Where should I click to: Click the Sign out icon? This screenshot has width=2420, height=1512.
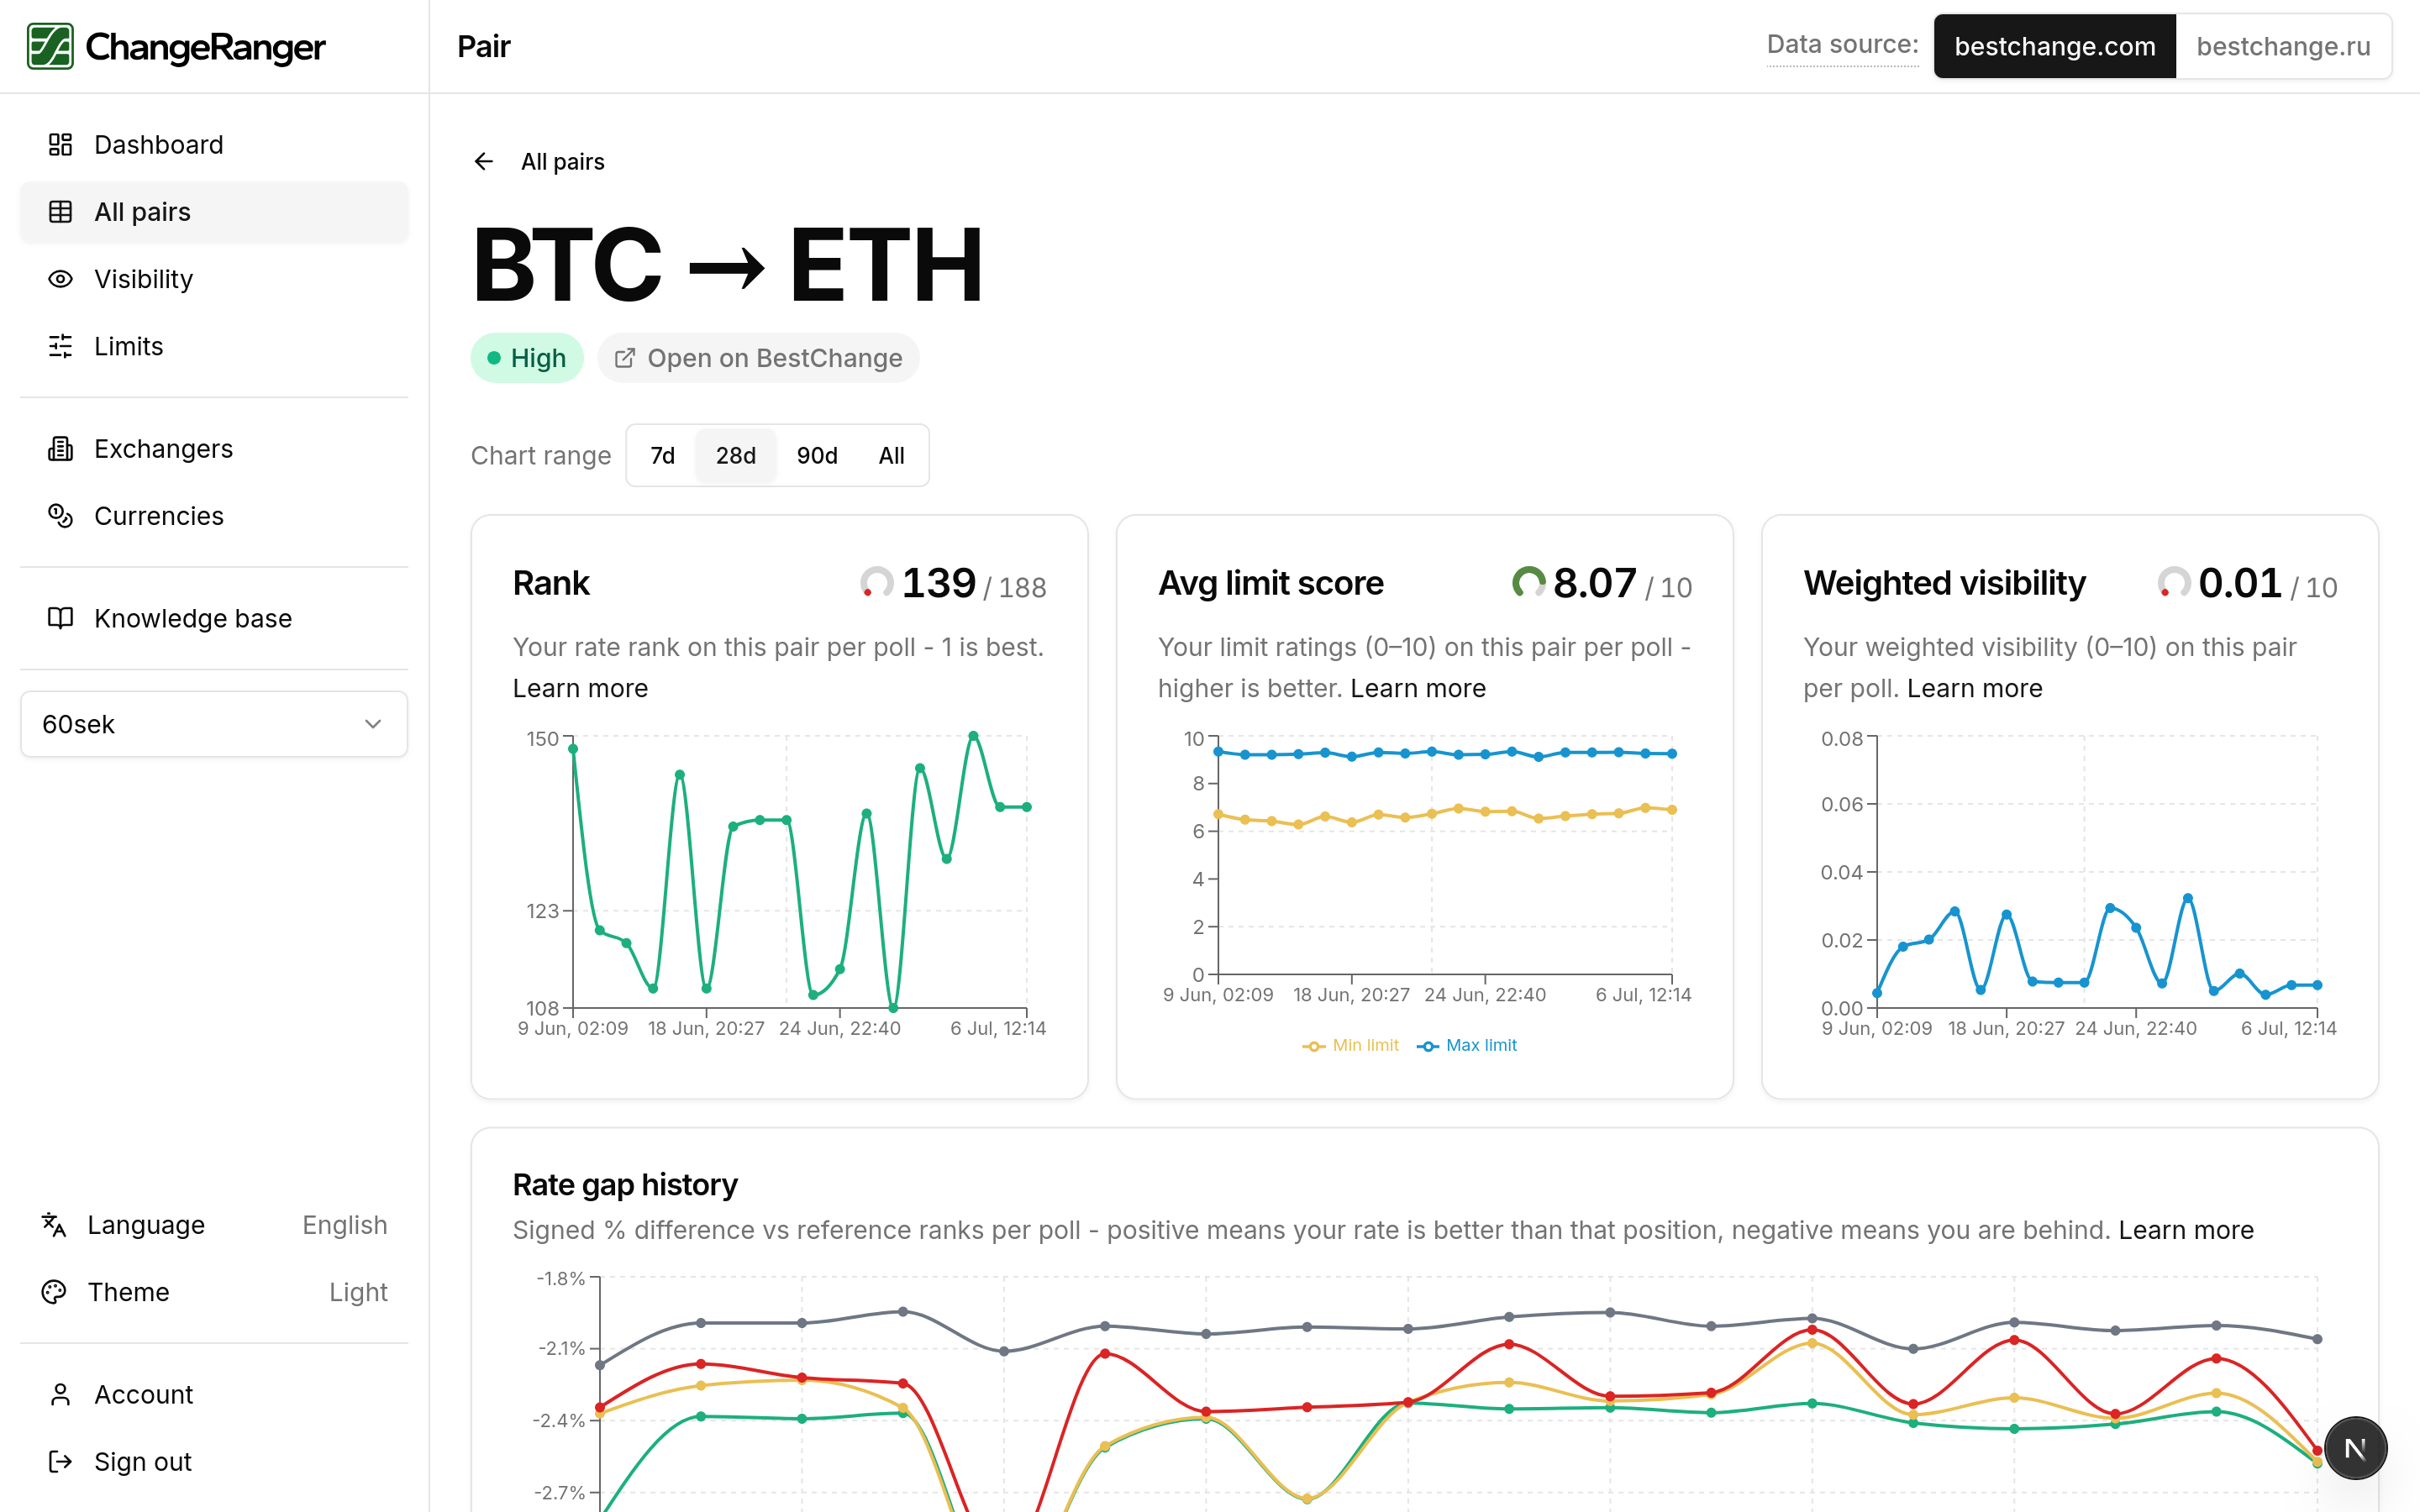pyautogui.click(x=60, y=1462)
